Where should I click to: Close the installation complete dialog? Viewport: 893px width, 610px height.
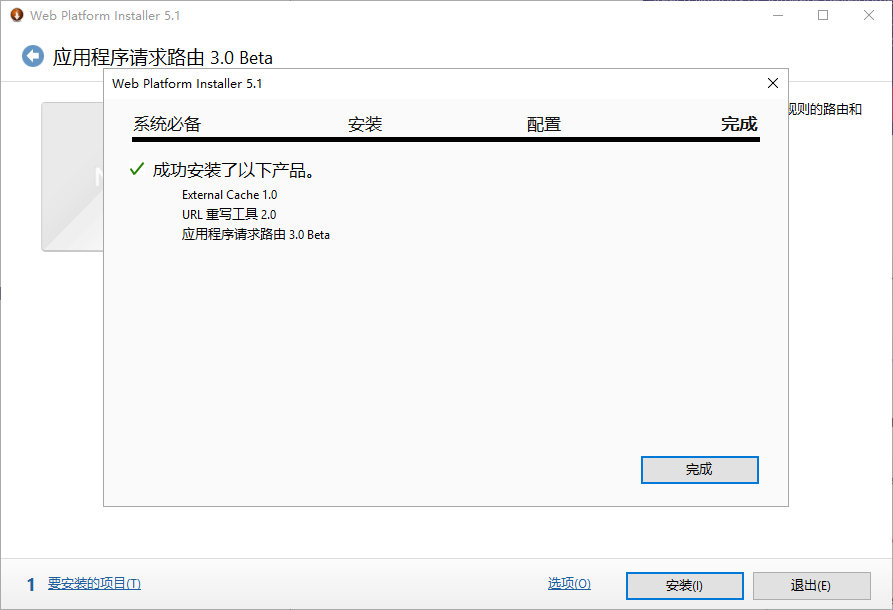click(x=773, y=83)
